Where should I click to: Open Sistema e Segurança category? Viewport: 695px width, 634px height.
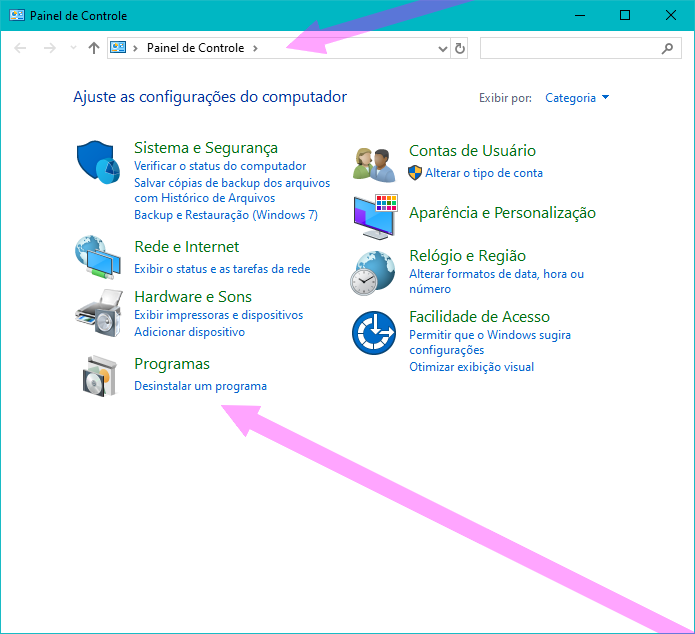206,148
